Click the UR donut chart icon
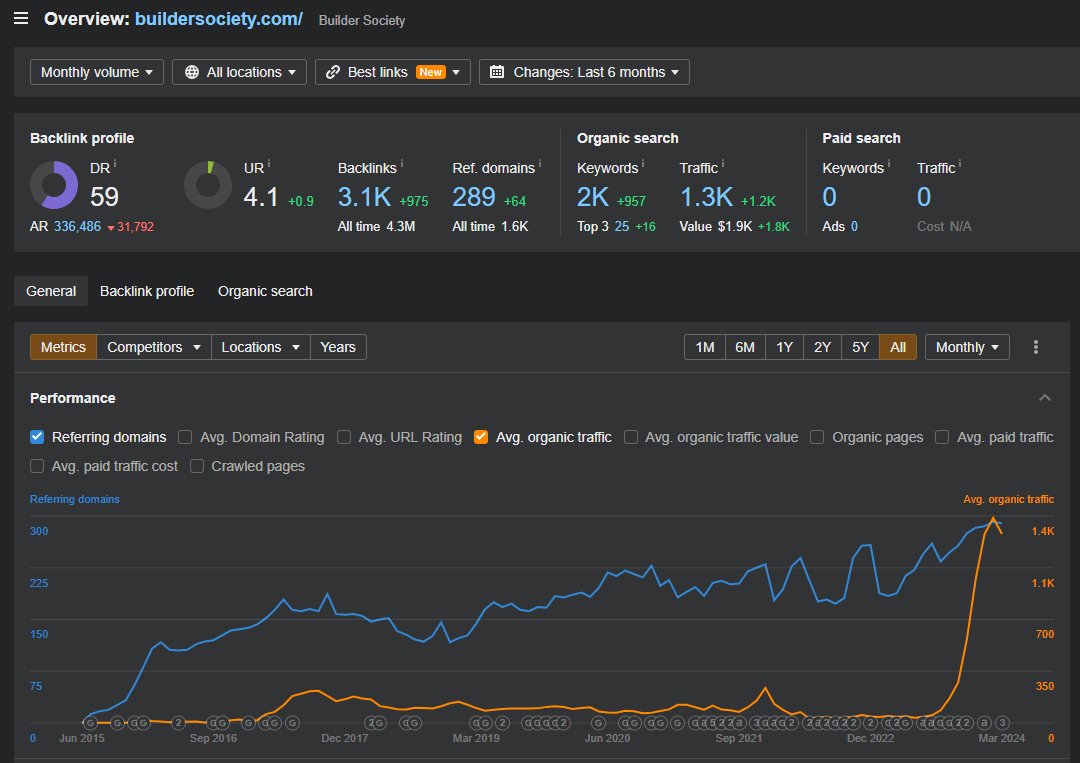This screenshot has width=1080, height=763. 208,185
